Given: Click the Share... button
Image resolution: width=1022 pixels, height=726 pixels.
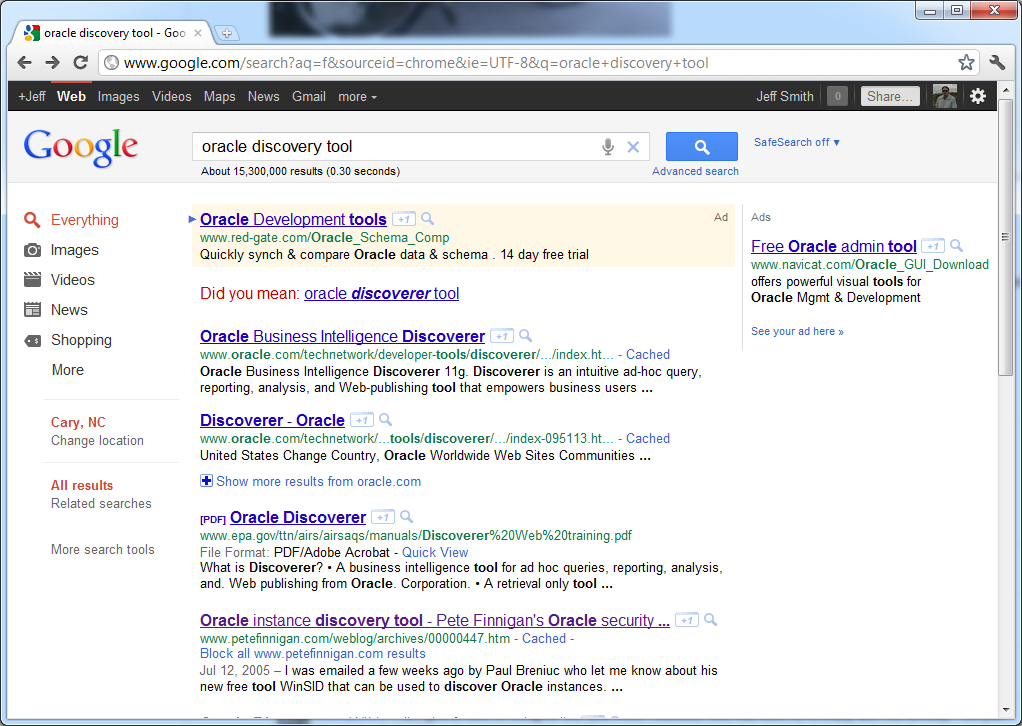Looking at the screenshot, I should (x=890, y=96).
